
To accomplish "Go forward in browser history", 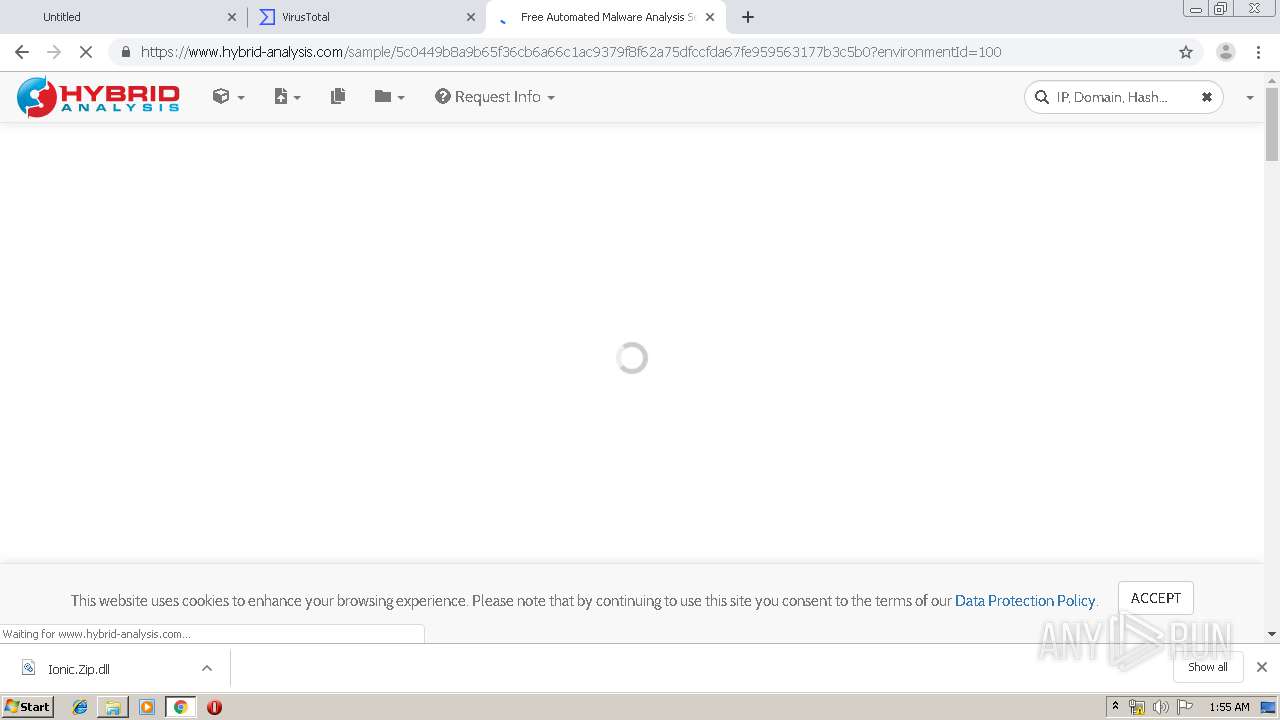I will pyautogui.click(x=54, y=52).
